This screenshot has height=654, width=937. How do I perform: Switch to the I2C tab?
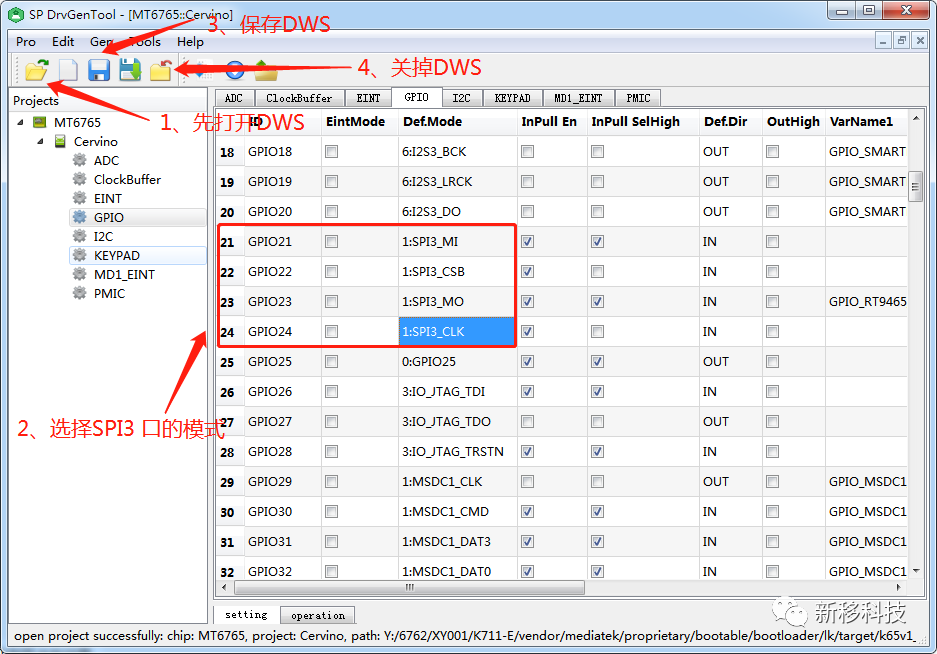pyautogui.click(x=461, y=98)
